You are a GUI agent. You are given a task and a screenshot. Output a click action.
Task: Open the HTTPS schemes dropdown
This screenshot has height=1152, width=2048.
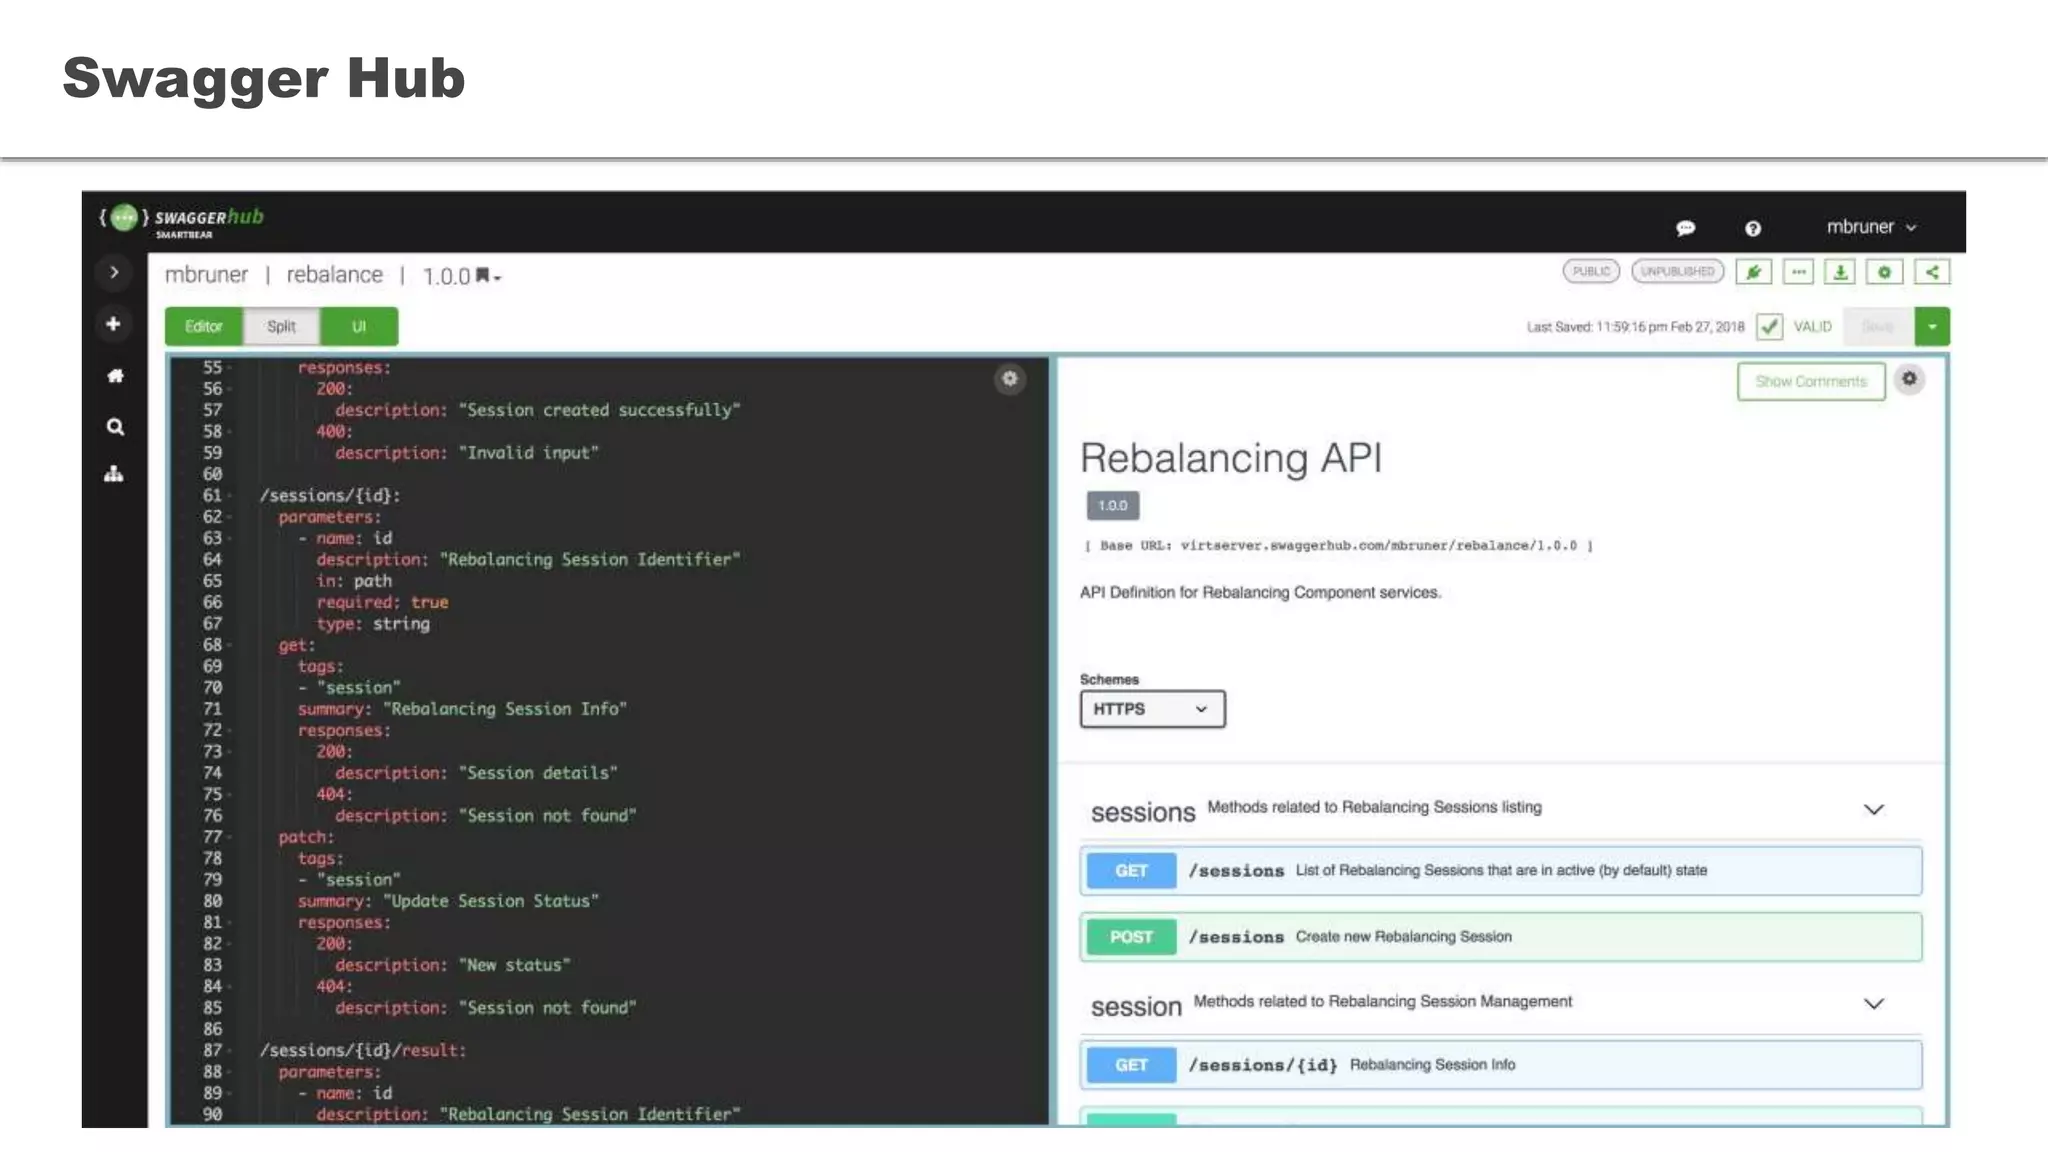click(1152, 709)
